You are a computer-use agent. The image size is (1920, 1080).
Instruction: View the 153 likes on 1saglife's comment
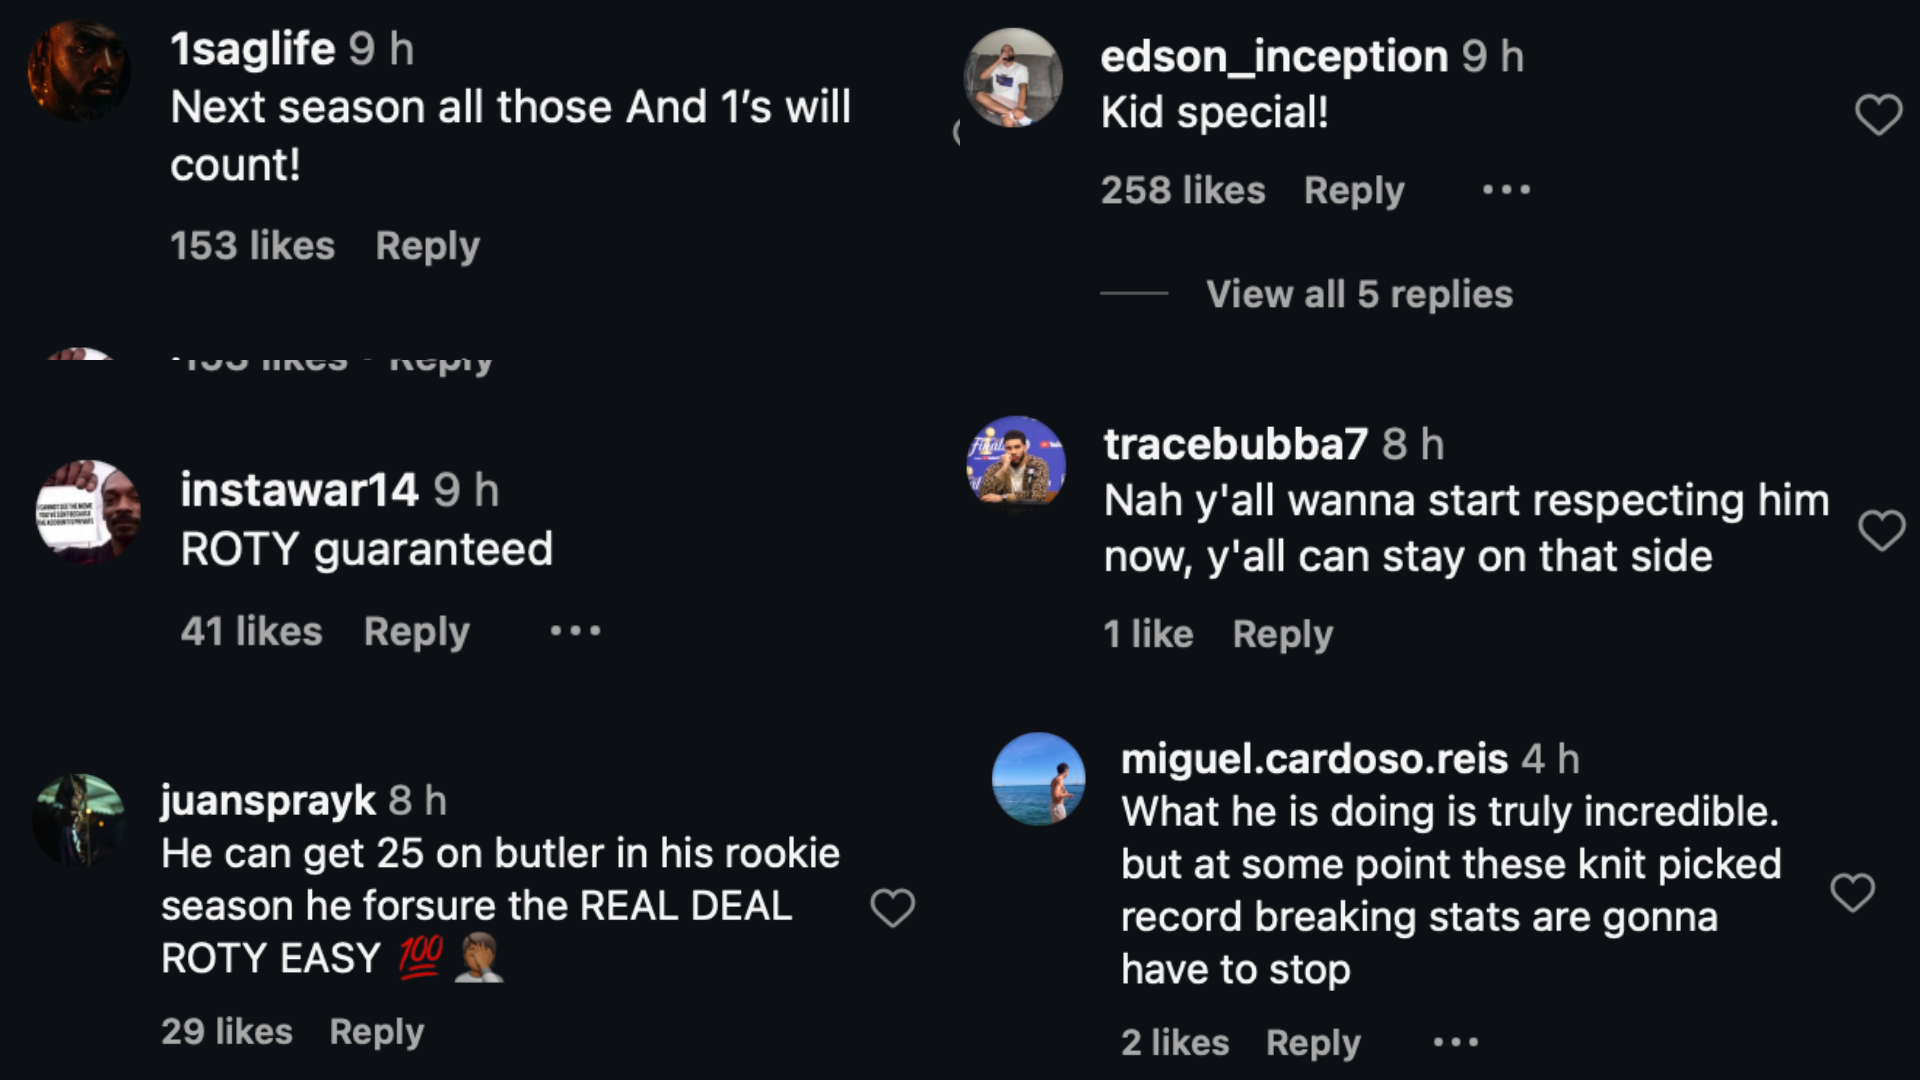pos(252,246)
